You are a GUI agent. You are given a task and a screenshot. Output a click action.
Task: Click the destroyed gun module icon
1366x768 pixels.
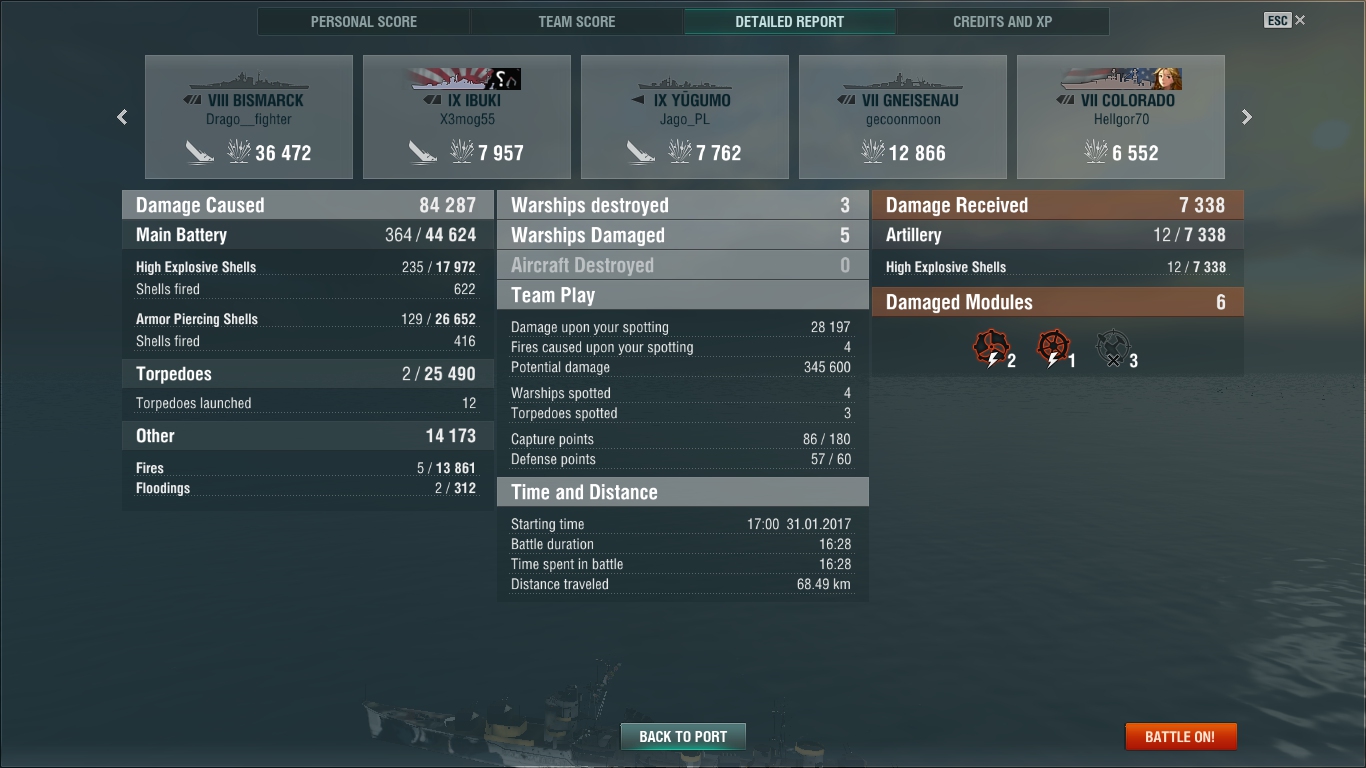tap(1113, 349)
